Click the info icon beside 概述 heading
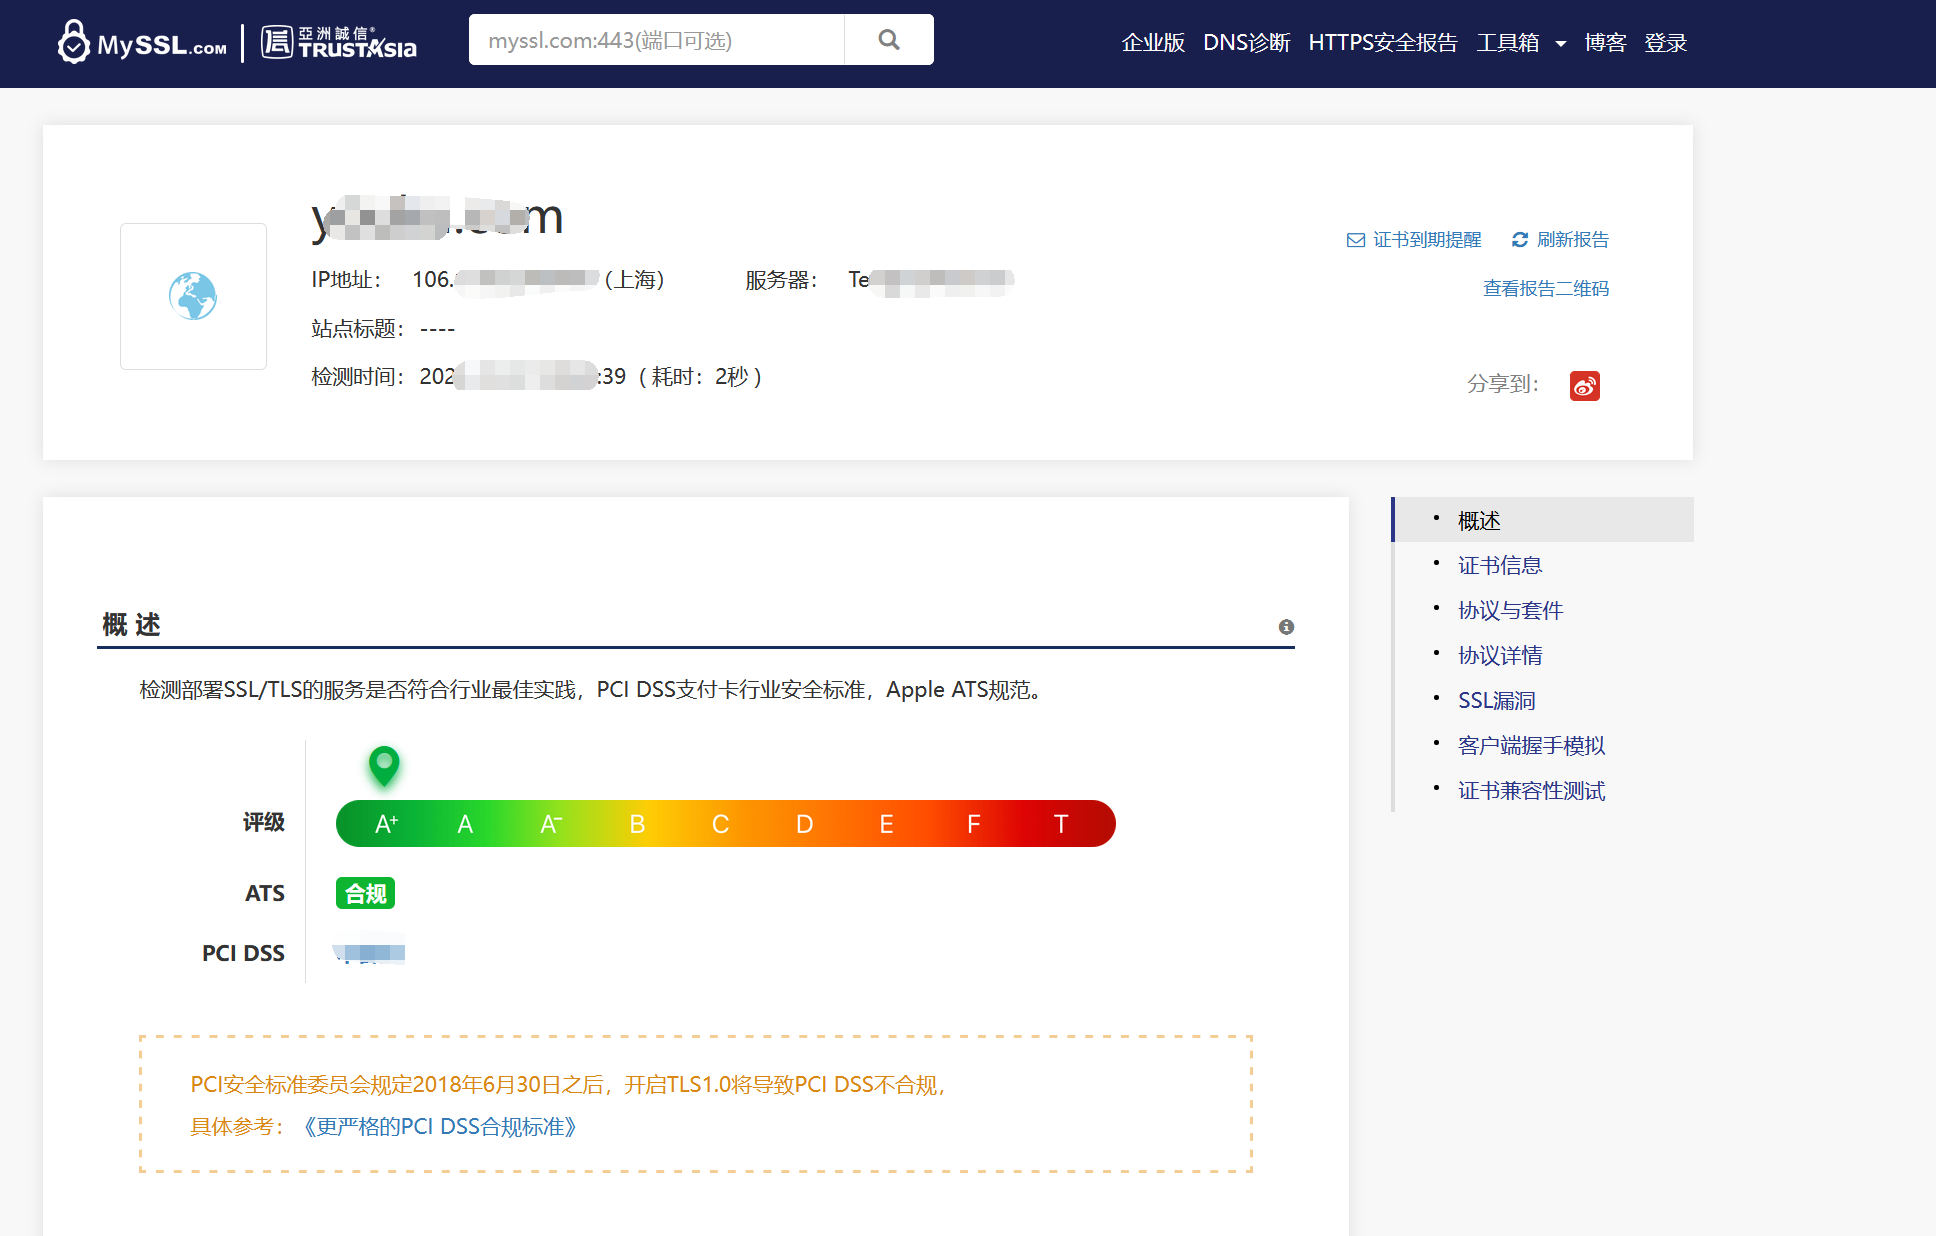Screen dimensions: 1936x1236 pos(1286,627)
